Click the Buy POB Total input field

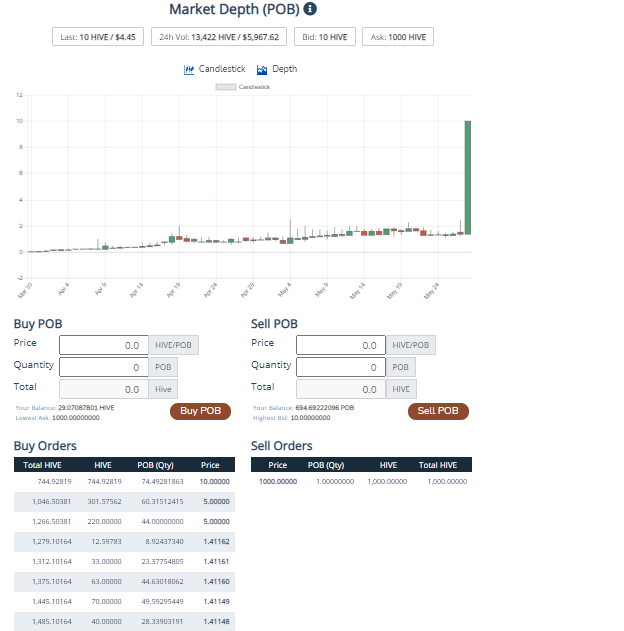click(x=104, y=389)
